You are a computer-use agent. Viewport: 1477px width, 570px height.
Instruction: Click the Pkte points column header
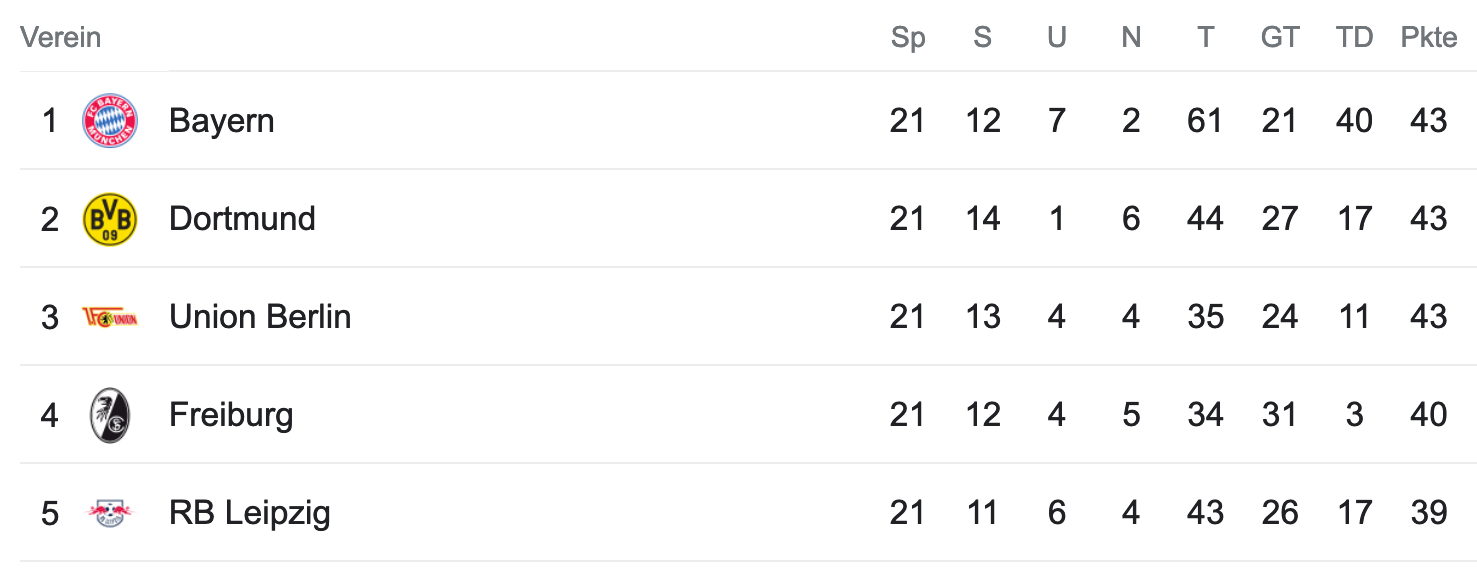click(1429, 37)
